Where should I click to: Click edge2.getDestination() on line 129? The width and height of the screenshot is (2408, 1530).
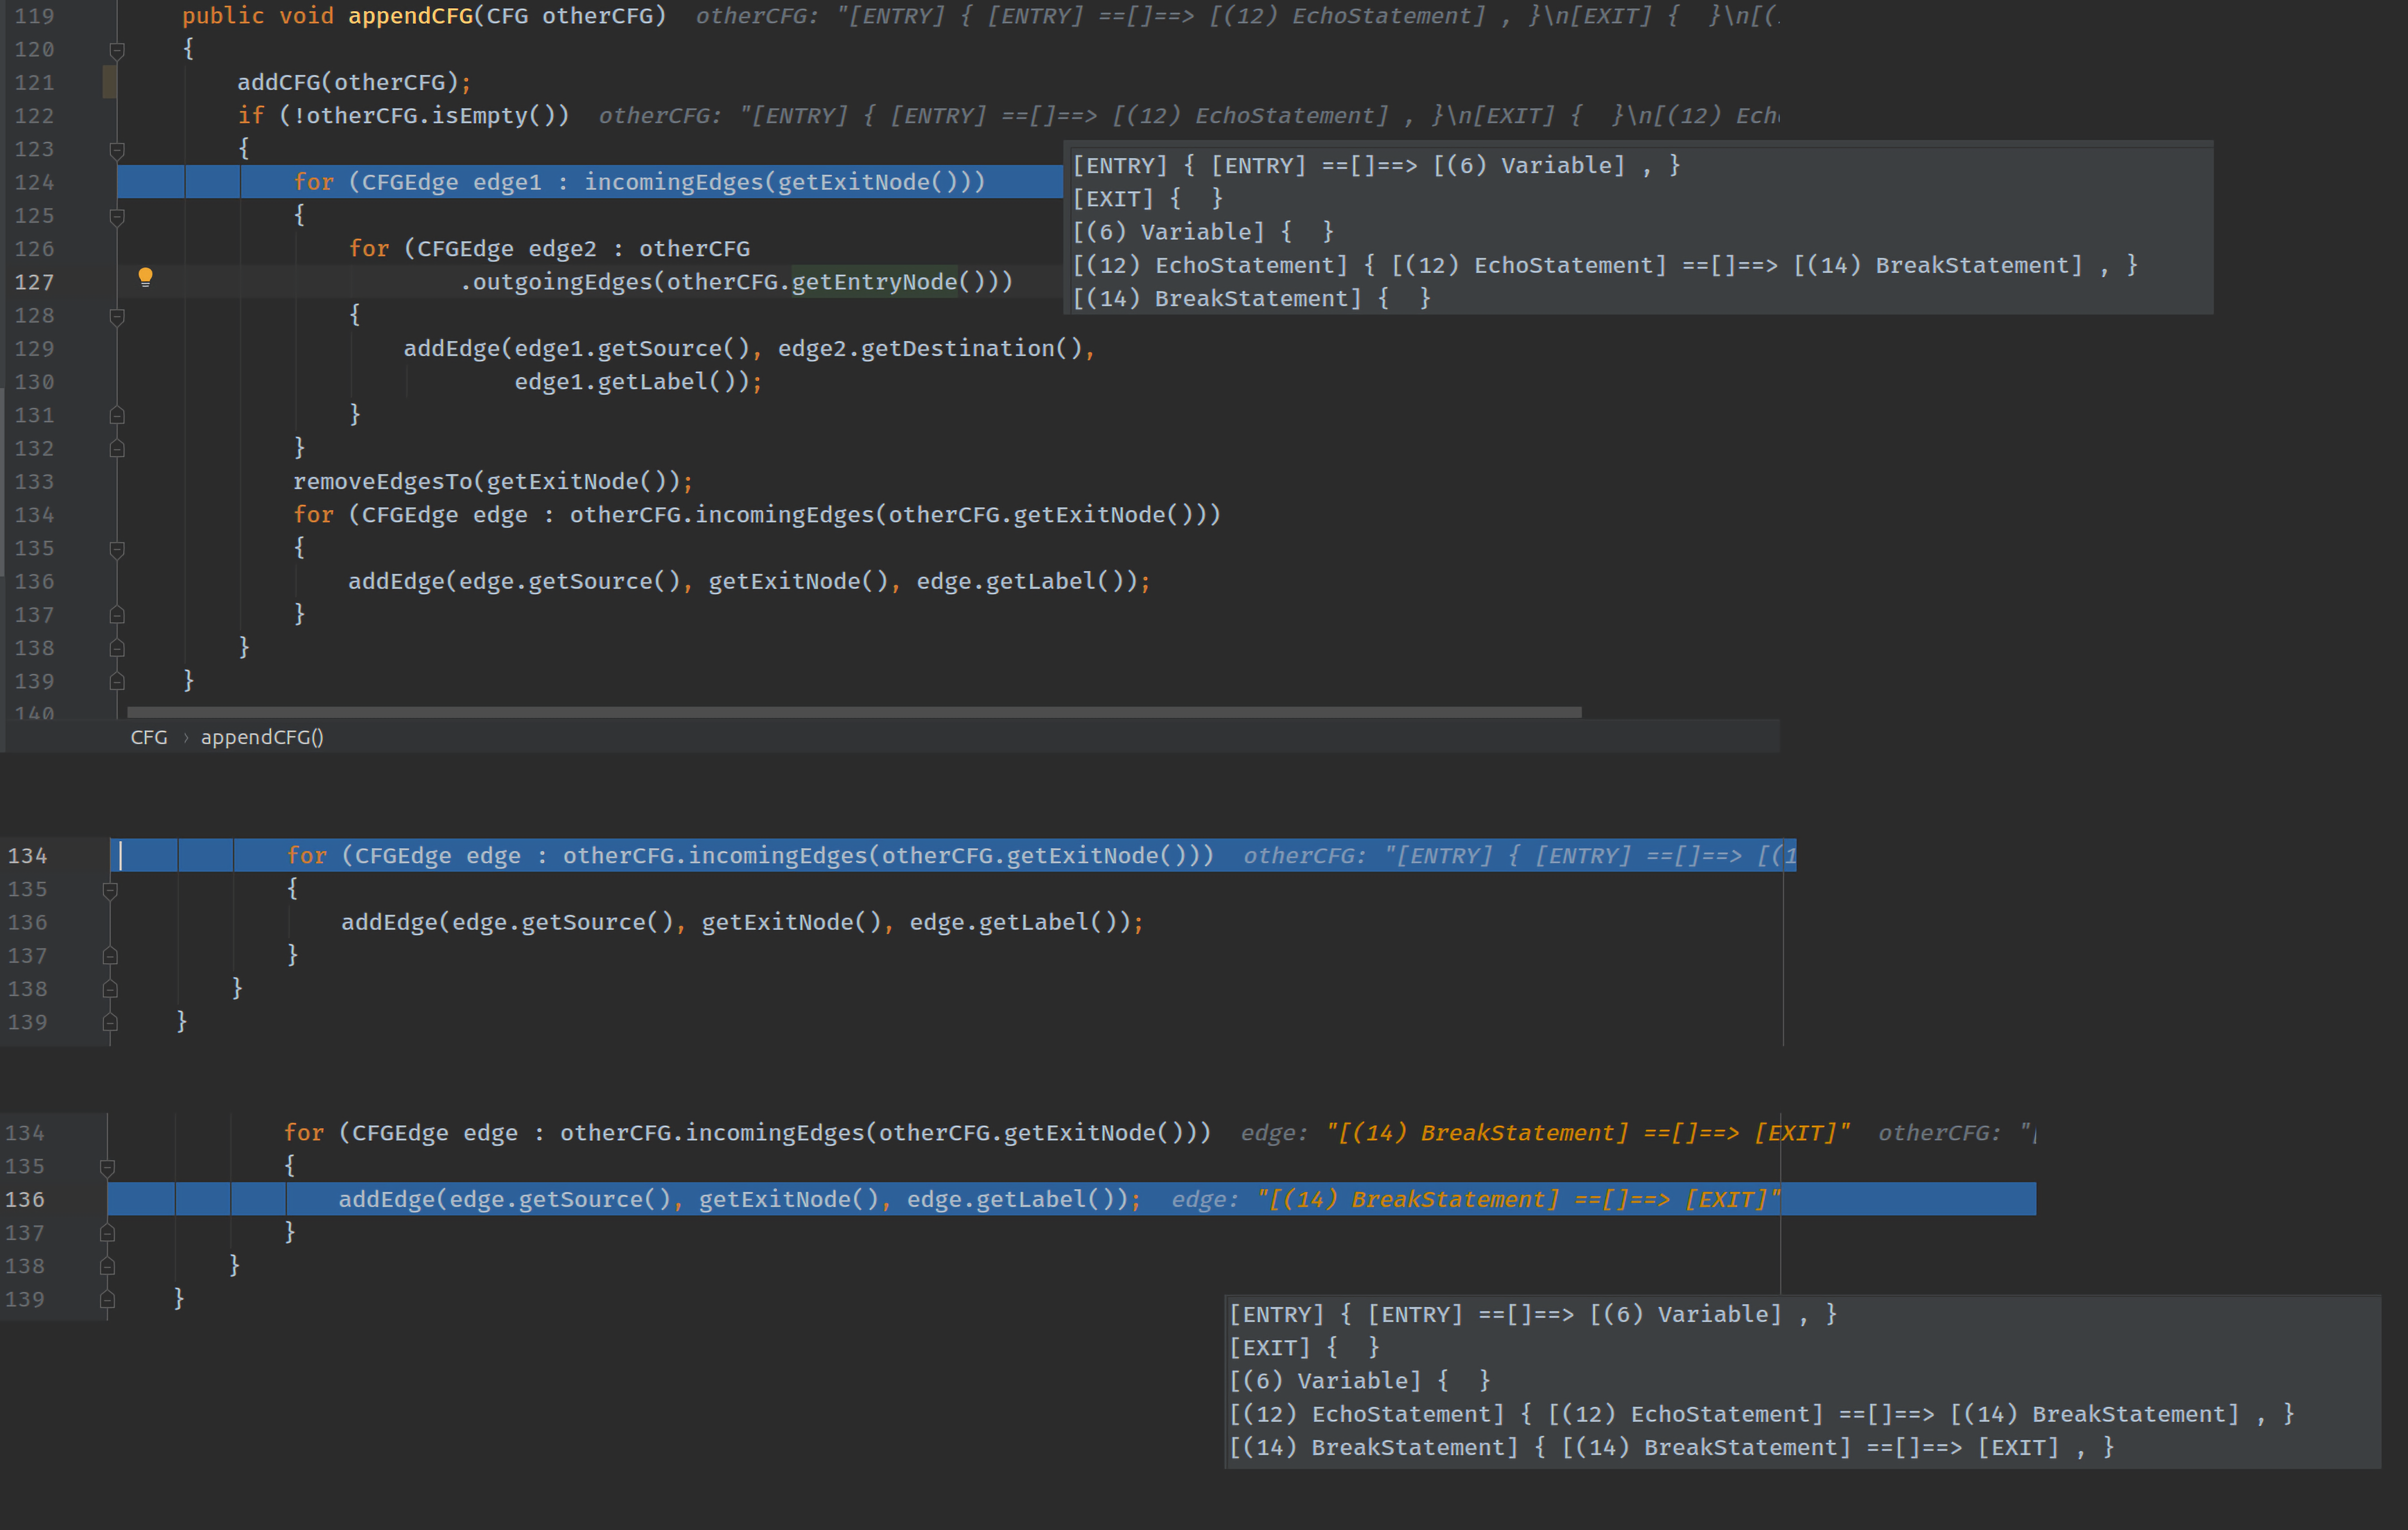click(930, 349)
